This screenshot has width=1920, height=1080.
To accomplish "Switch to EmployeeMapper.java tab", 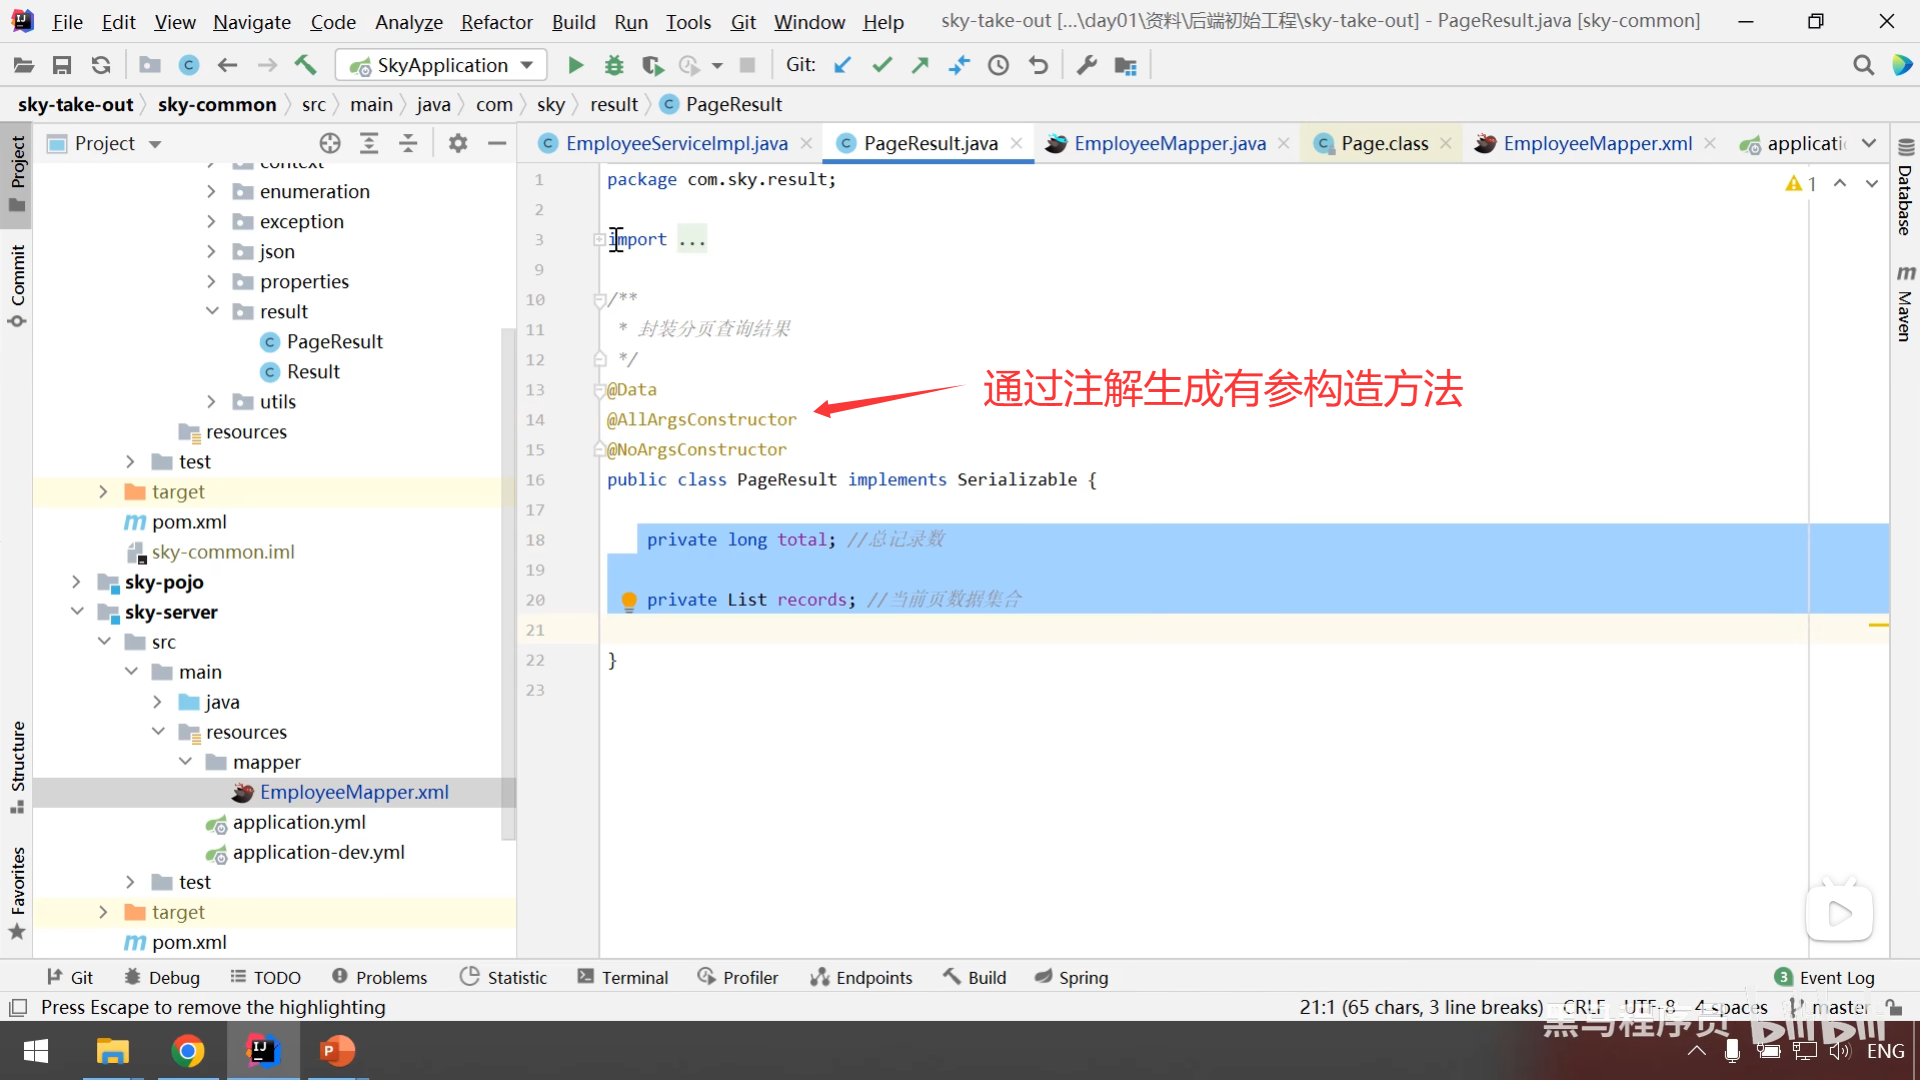I will pyautogui.click(x=1169, y=144).
